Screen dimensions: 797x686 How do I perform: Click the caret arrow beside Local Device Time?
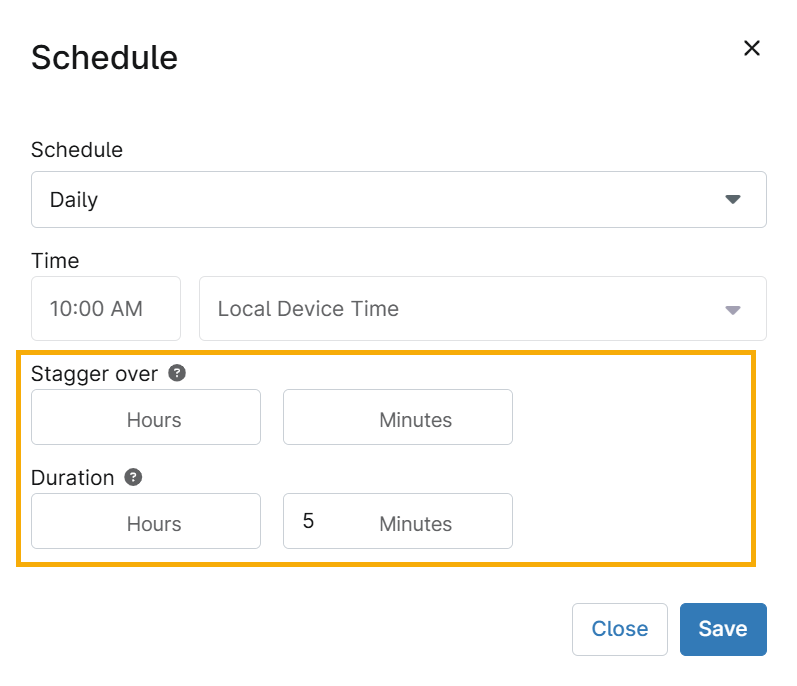[733, 309]
